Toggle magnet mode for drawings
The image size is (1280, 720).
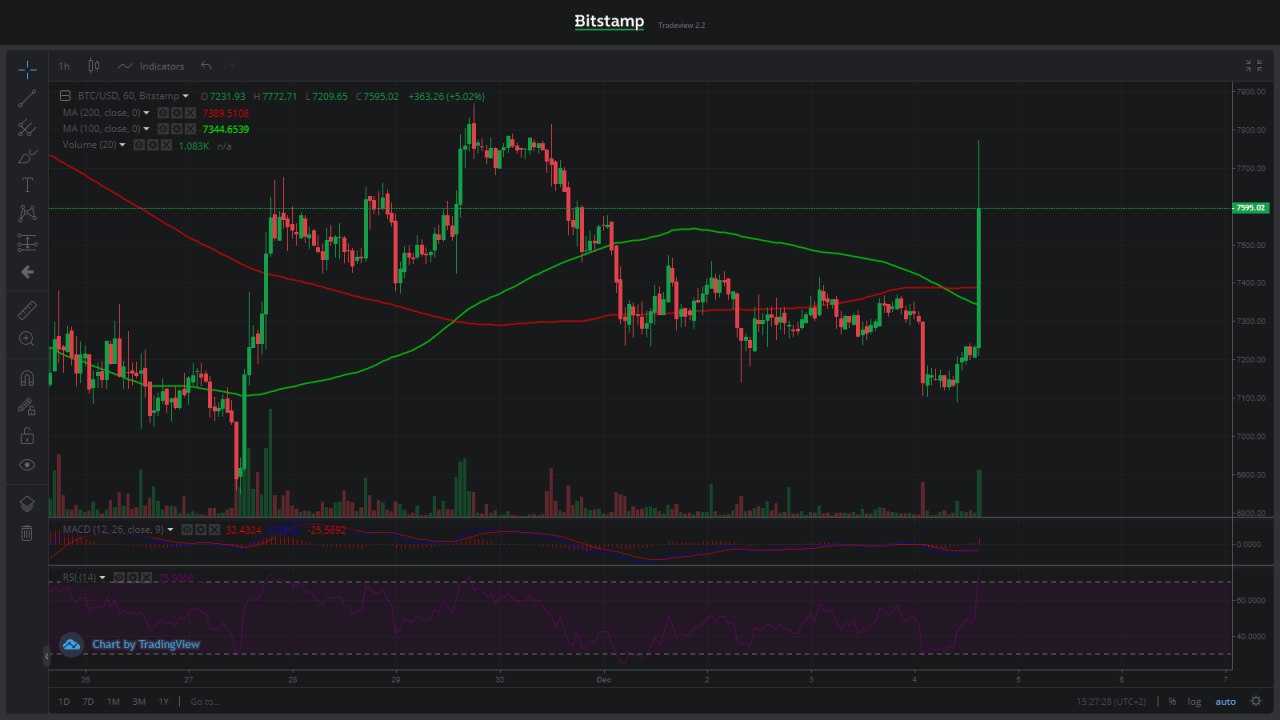27,378
